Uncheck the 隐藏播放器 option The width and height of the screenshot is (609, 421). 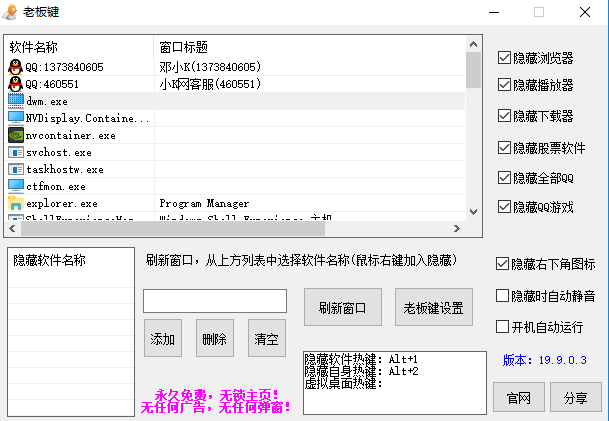tap(504, 85)
